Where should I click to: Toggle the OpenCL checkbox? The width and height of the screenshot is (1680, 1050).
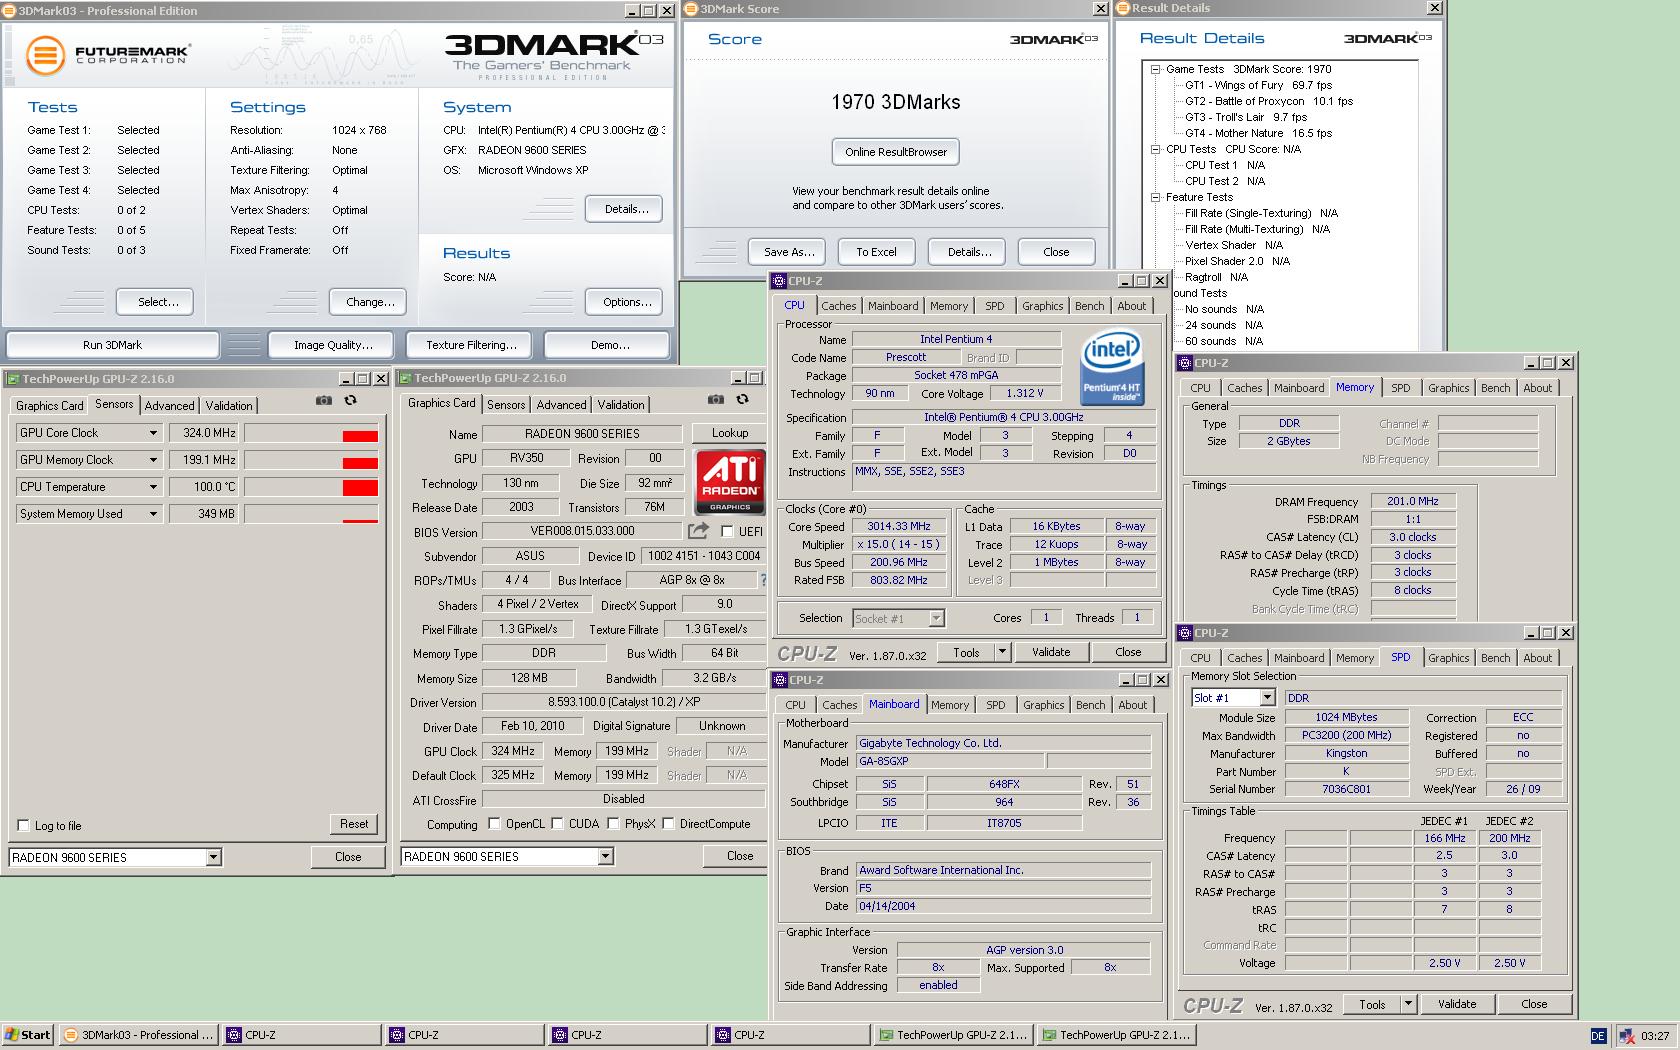coord(494,824)
